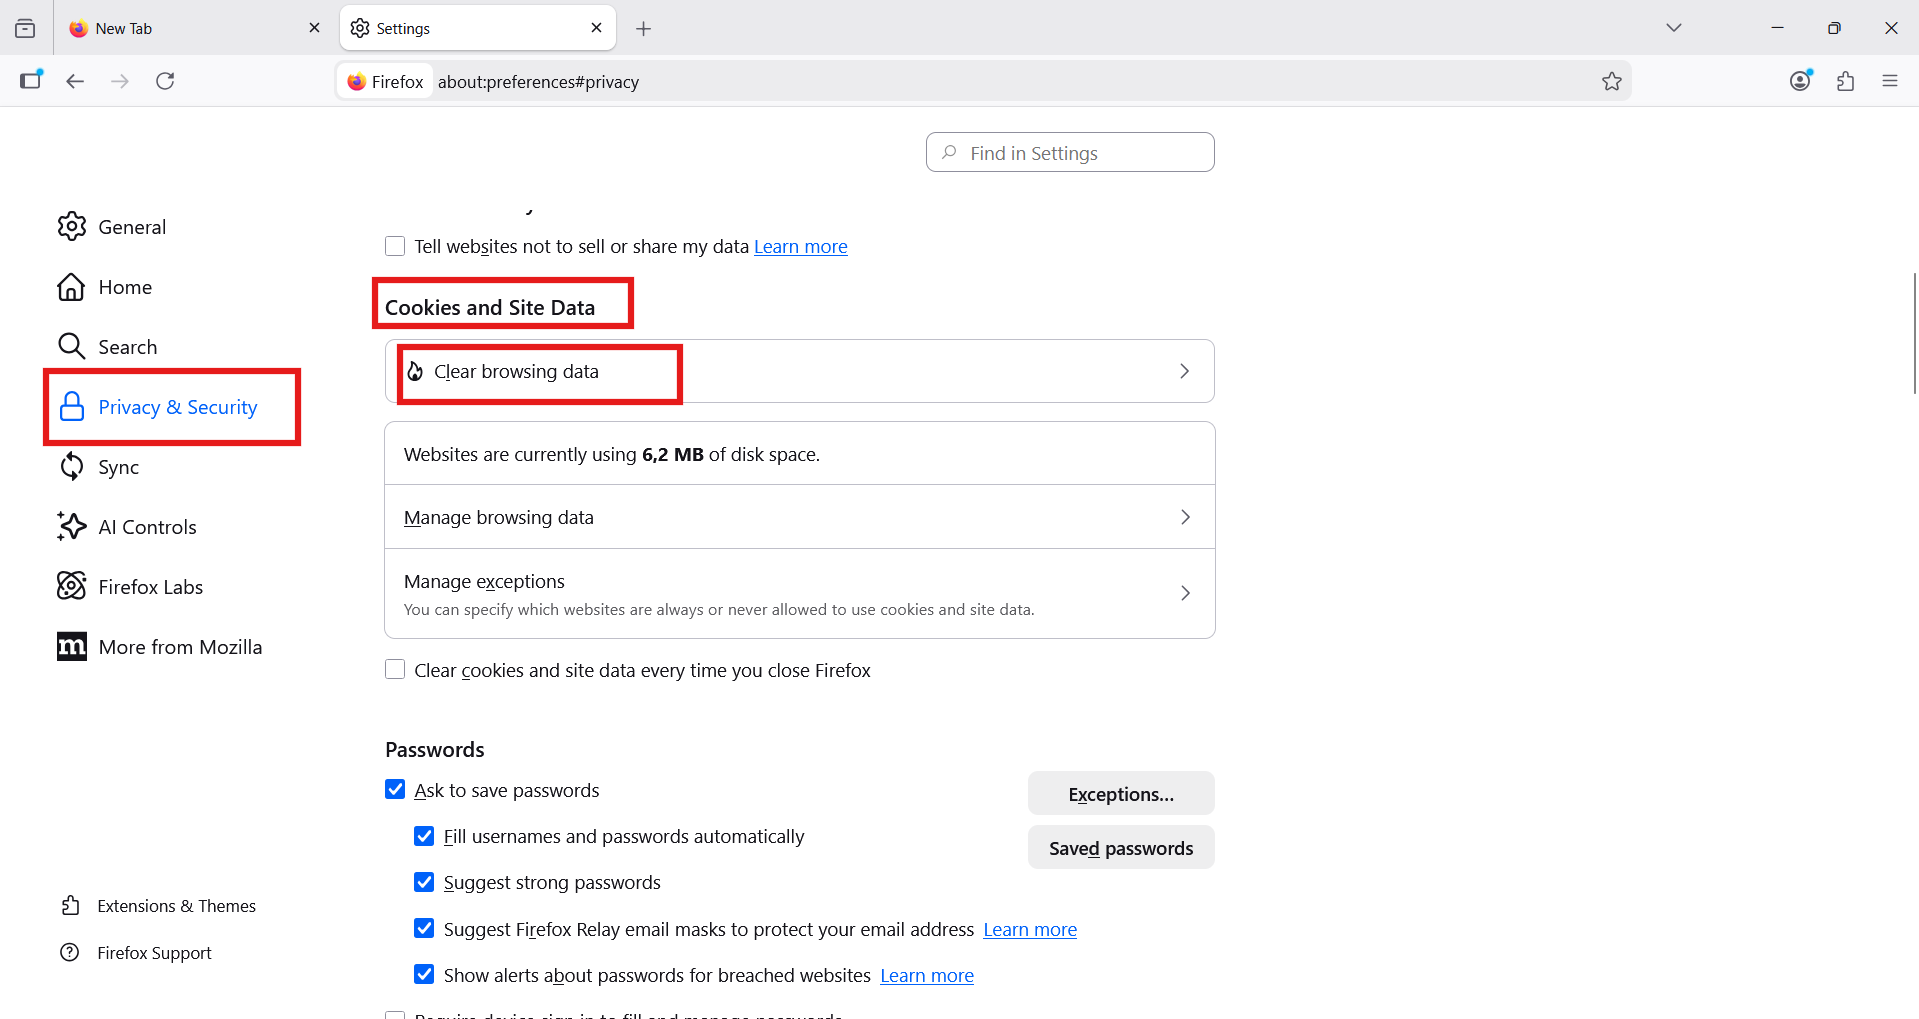
Task: Select More from Mozilla in sidebar
Action: tap(180, 647)
